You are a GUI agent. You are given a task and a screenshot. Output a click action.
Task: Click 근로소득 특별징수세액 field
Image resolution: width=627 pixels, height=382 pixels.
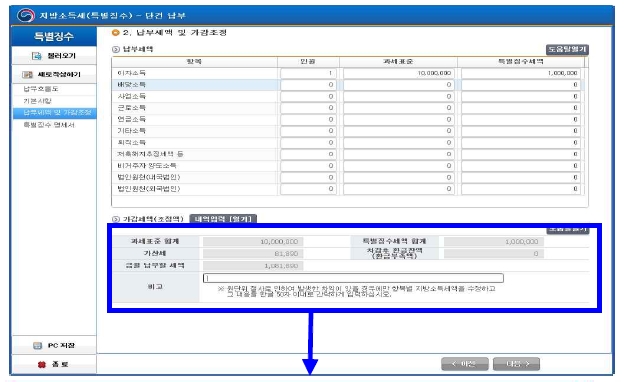[x=521, y=108]
